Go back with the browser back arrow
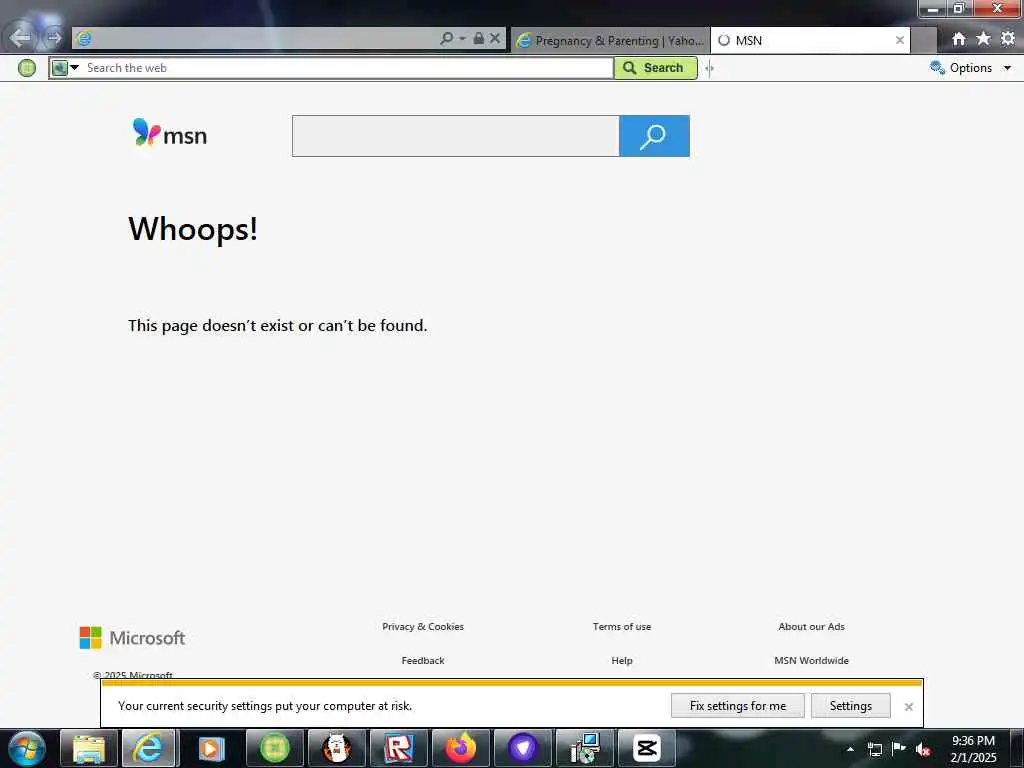1024x768 pixels. (x=20, y=37)
